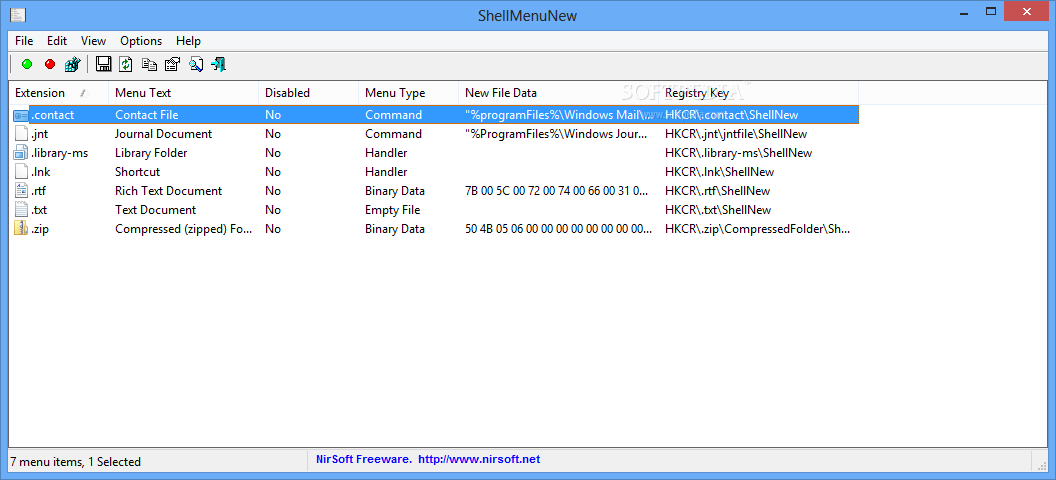
Task: Select the .zip Compressed Folder row
Action: [x=435, y=229]
